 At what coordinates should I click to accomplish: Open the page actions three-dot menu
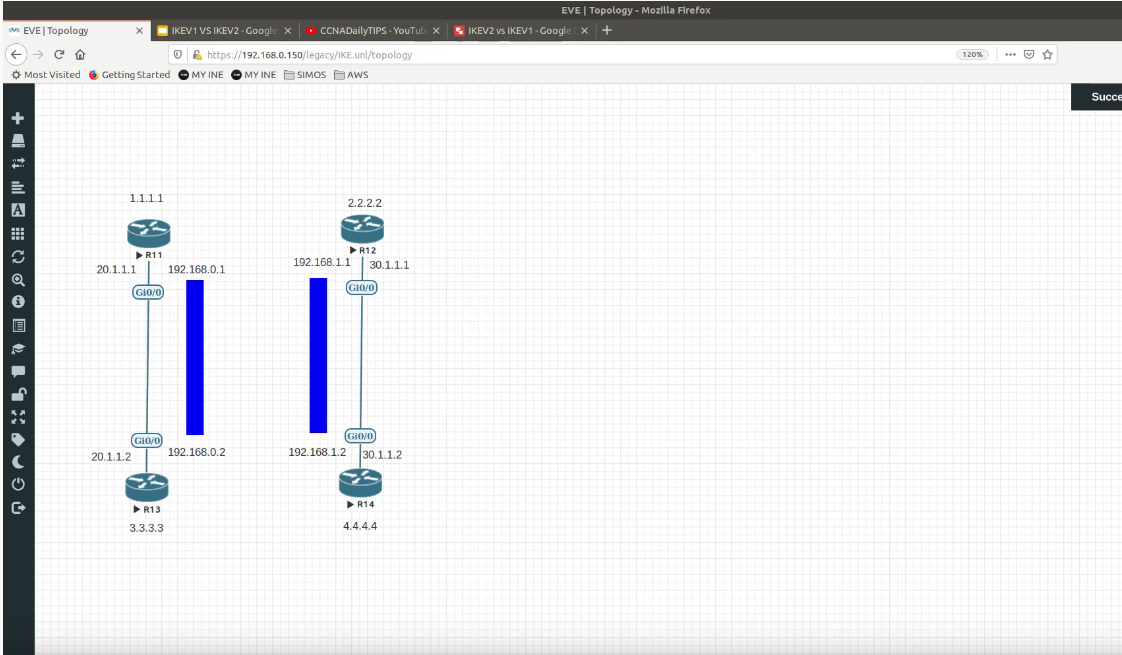1010,54
